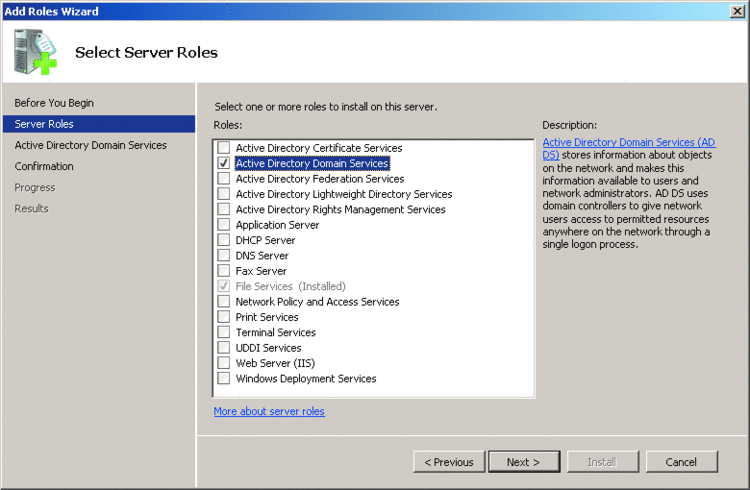Select 'Windows Deployment Services' role label
The width and height of the screenshot is (750, 490).
[306, 379]
